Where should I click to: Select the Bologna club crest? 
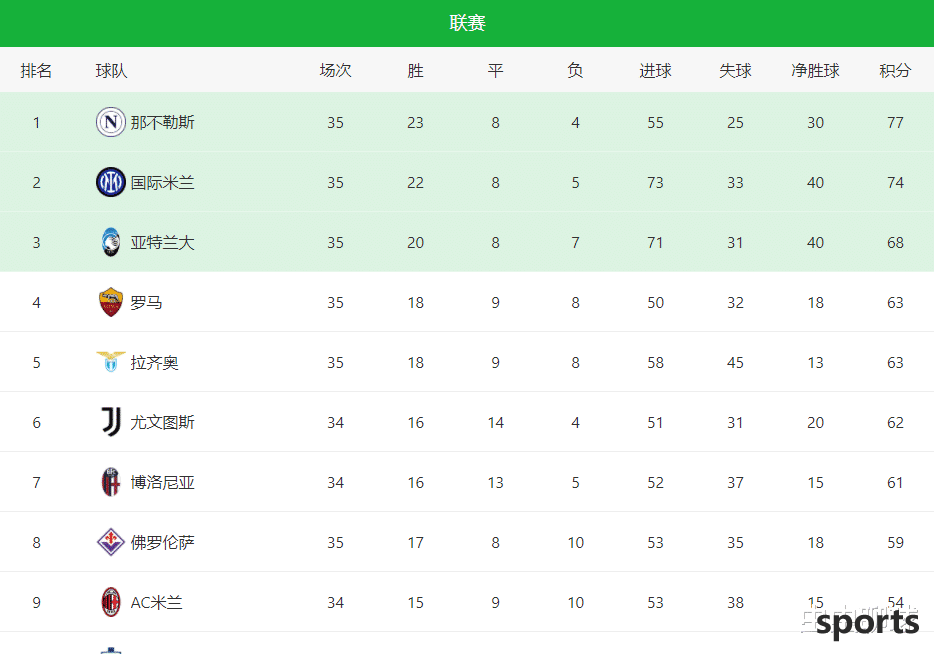click(111, 482)
